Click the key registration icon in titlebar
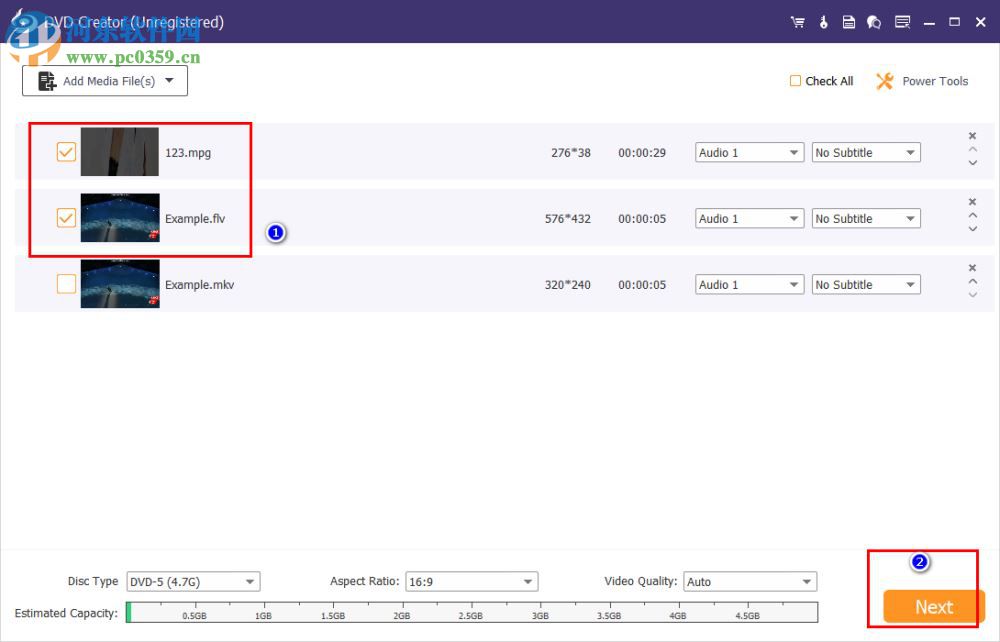This screenshot has height=642, width=1000. (x=823, y=21)
